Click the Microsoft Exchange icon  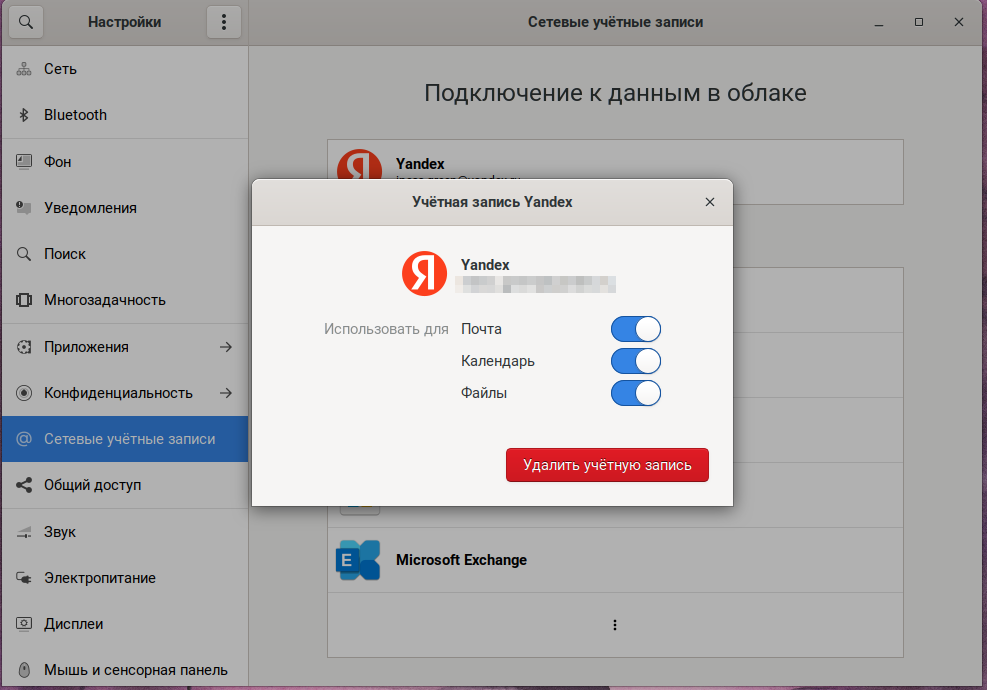[358, 560]
